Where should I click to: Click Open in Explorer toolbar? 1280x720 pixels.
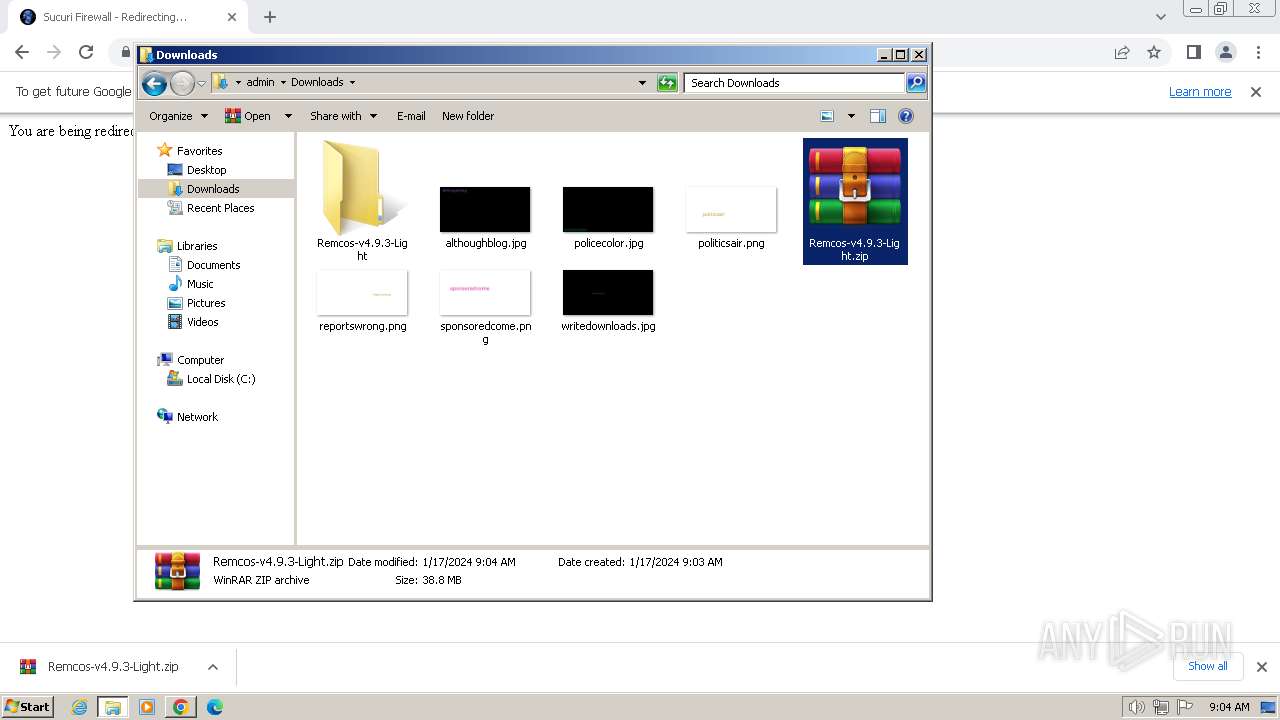click(x=248, y=116)
